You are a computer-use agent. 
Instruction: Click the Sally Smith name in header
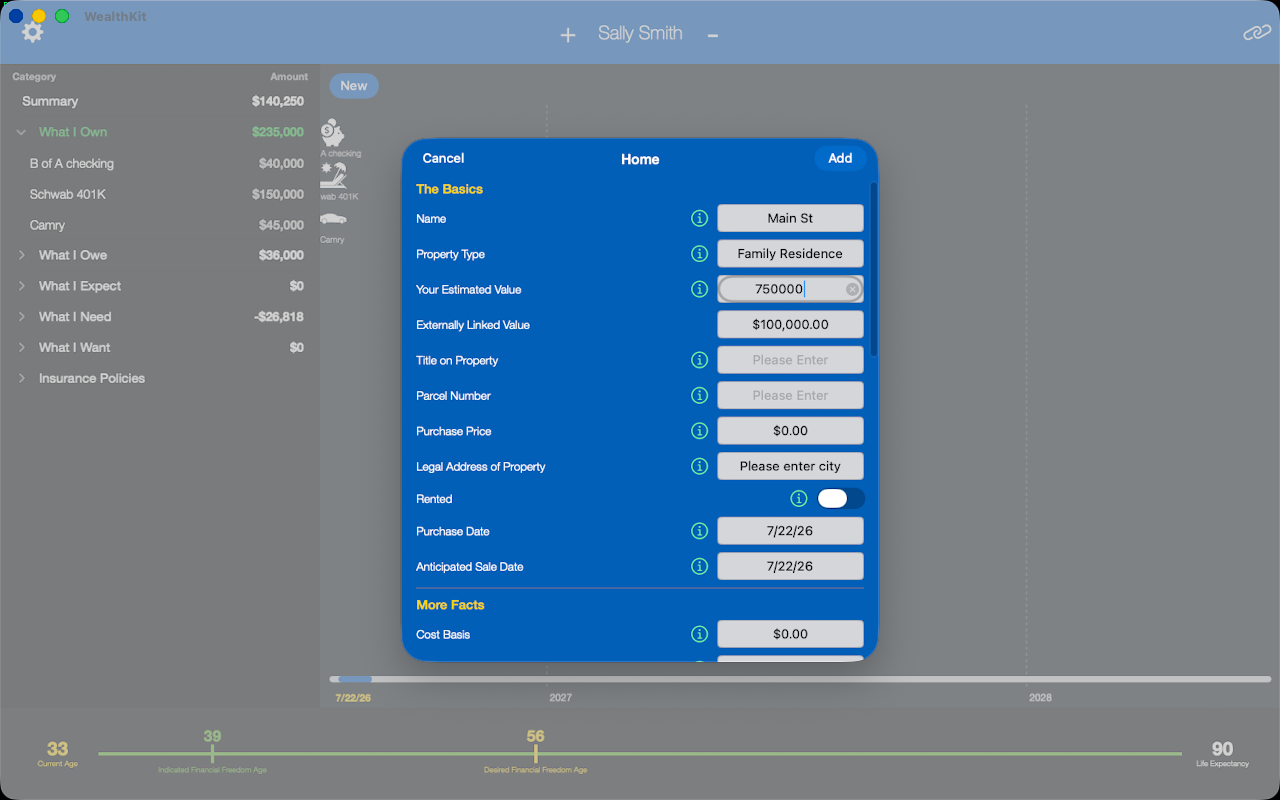pyautogui.click(x=640, y=33)
